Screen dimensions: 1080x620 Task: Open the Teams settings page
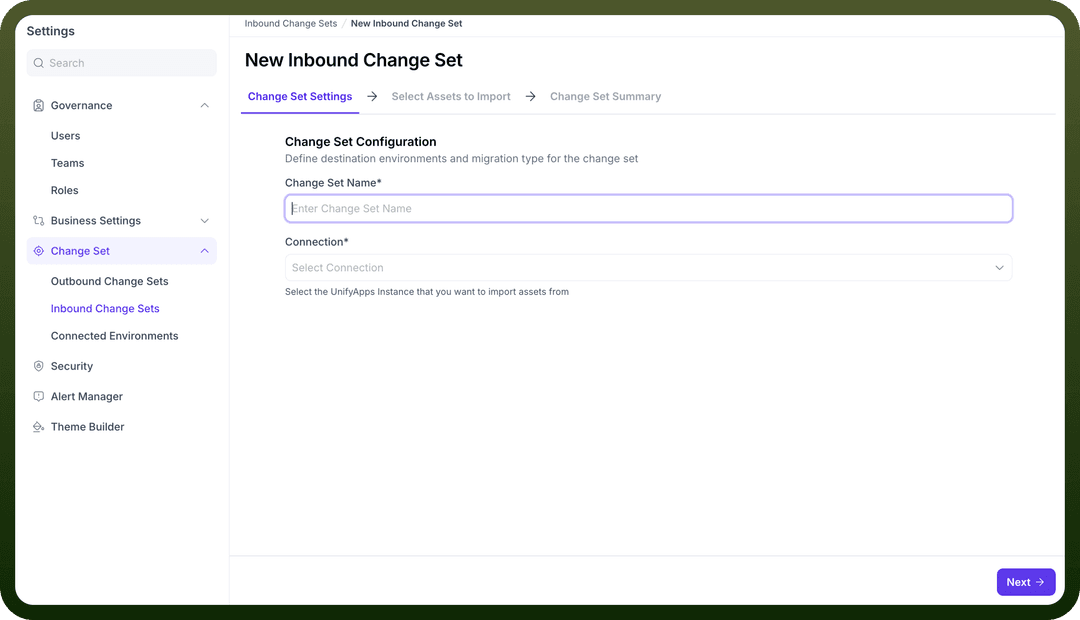point(68,163)
